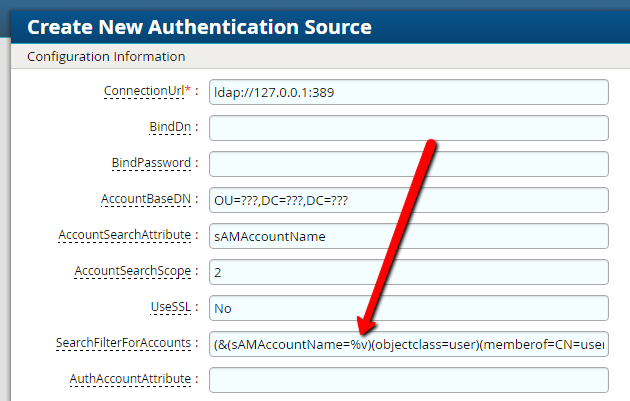Click the ConnectionUrl input field
The width and height of the screenshot is (630, 401).
coord(408,92)
